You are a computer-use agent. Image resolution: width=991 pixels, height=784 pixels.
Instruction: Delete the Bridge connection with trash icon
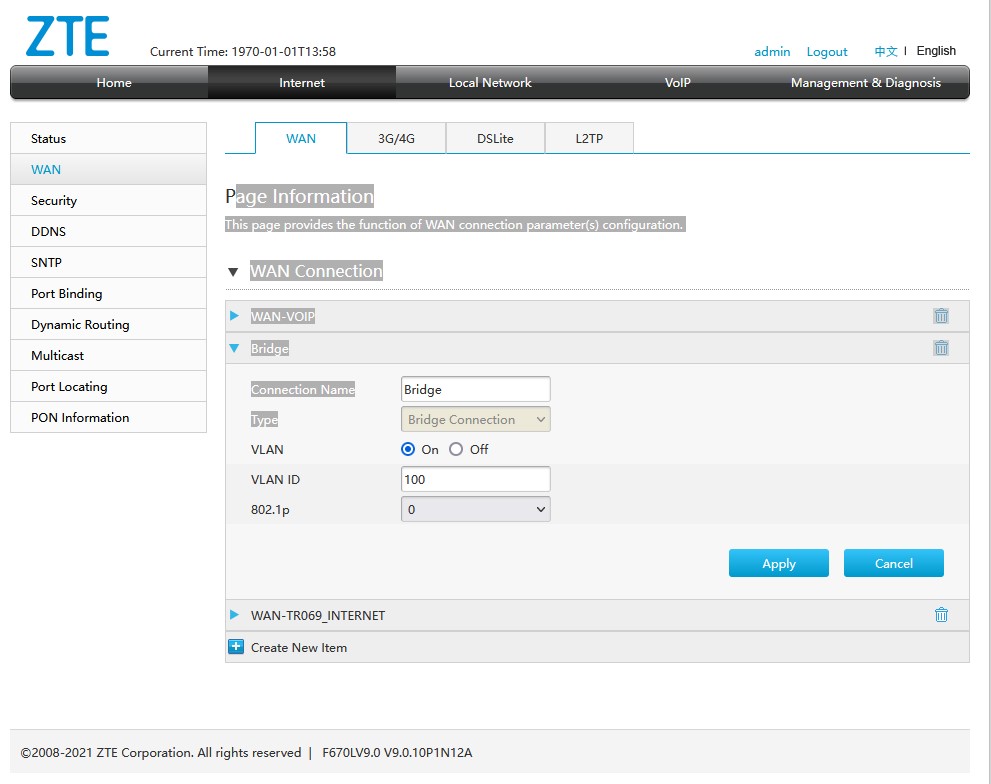[x=941, y=347]
